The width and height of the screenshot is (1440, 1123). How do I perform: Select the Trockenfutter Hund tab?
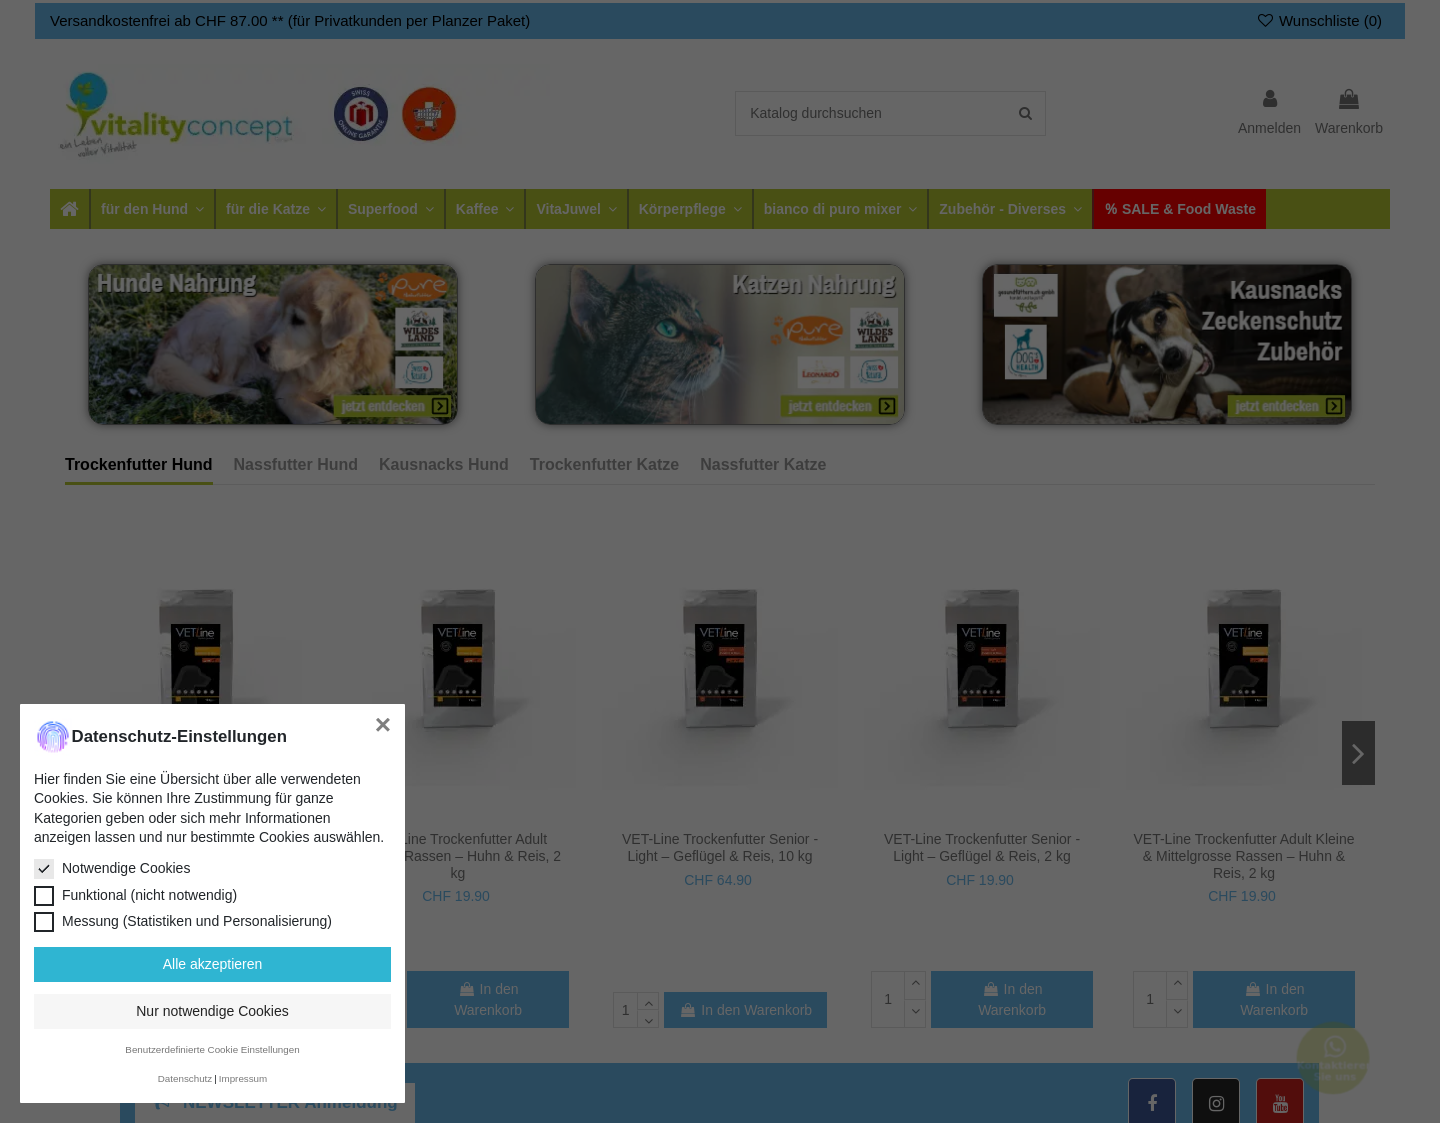coord(139,465)
